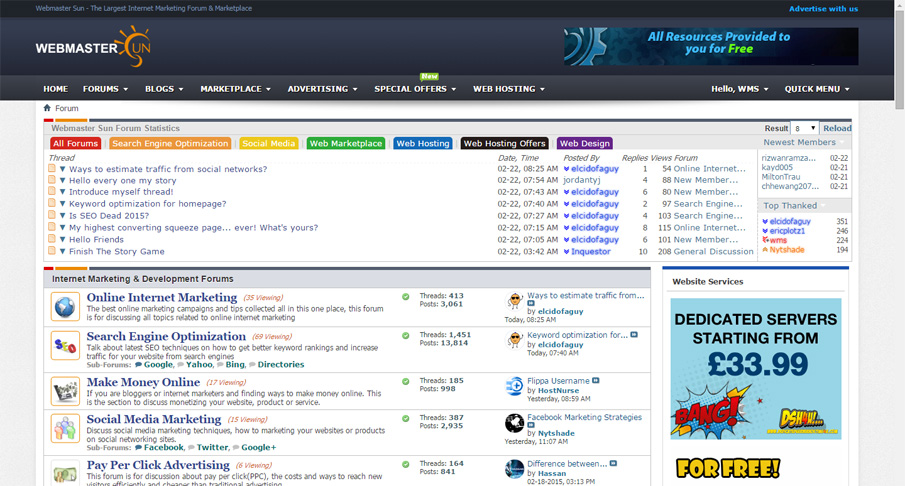The width and height of the screenshot is (905, 486).
Task: Click the Reload link in statistics
Action: [837, 128]
